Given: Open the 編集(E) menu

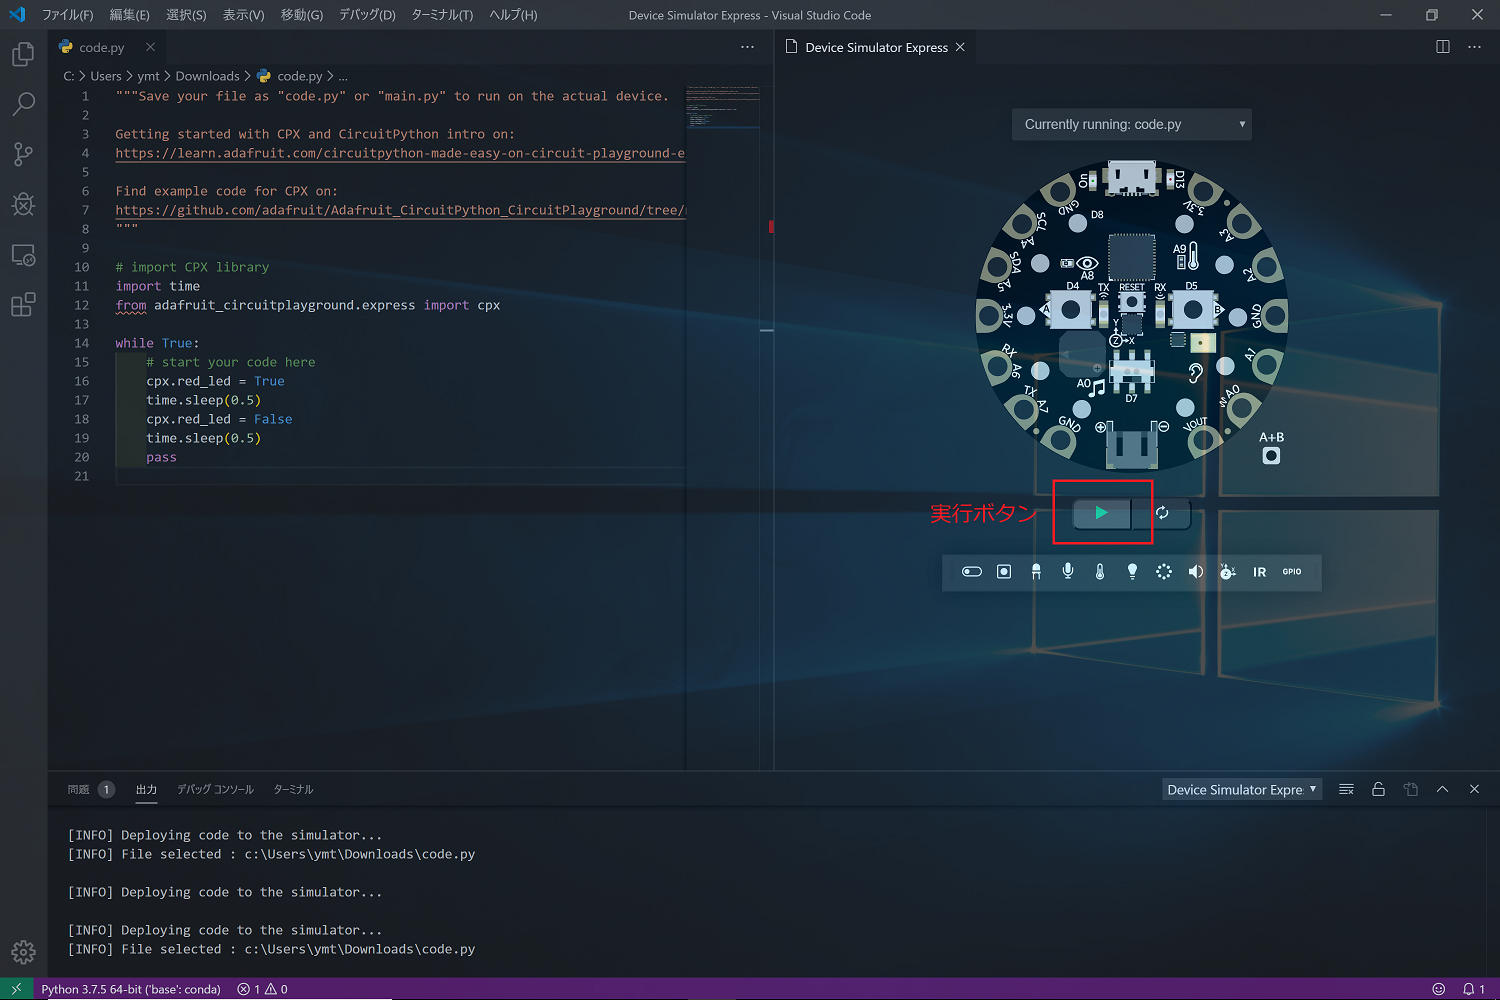Looking at the screenshot, I should pyautogui.click(x=129, y=15).
